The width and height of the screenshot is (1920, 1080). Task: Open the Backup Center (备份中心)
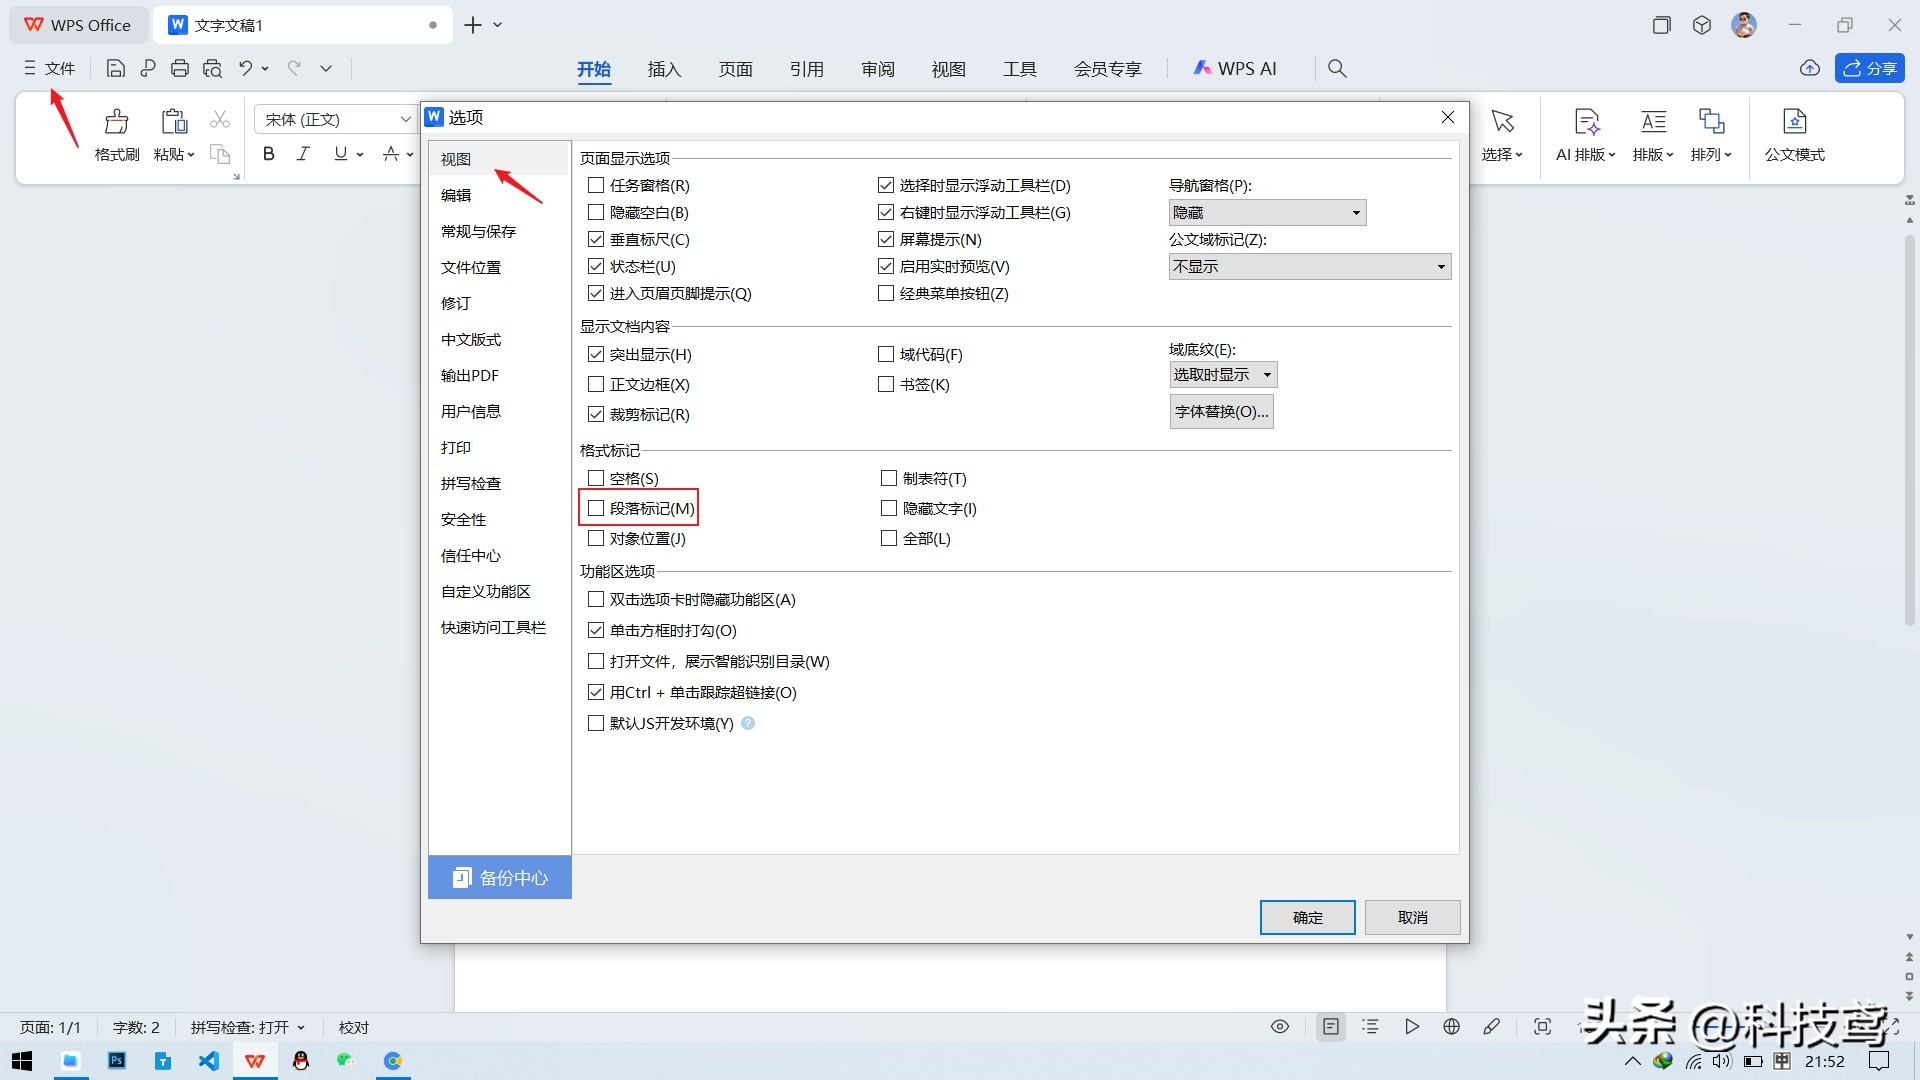click(x=499, y=877)
